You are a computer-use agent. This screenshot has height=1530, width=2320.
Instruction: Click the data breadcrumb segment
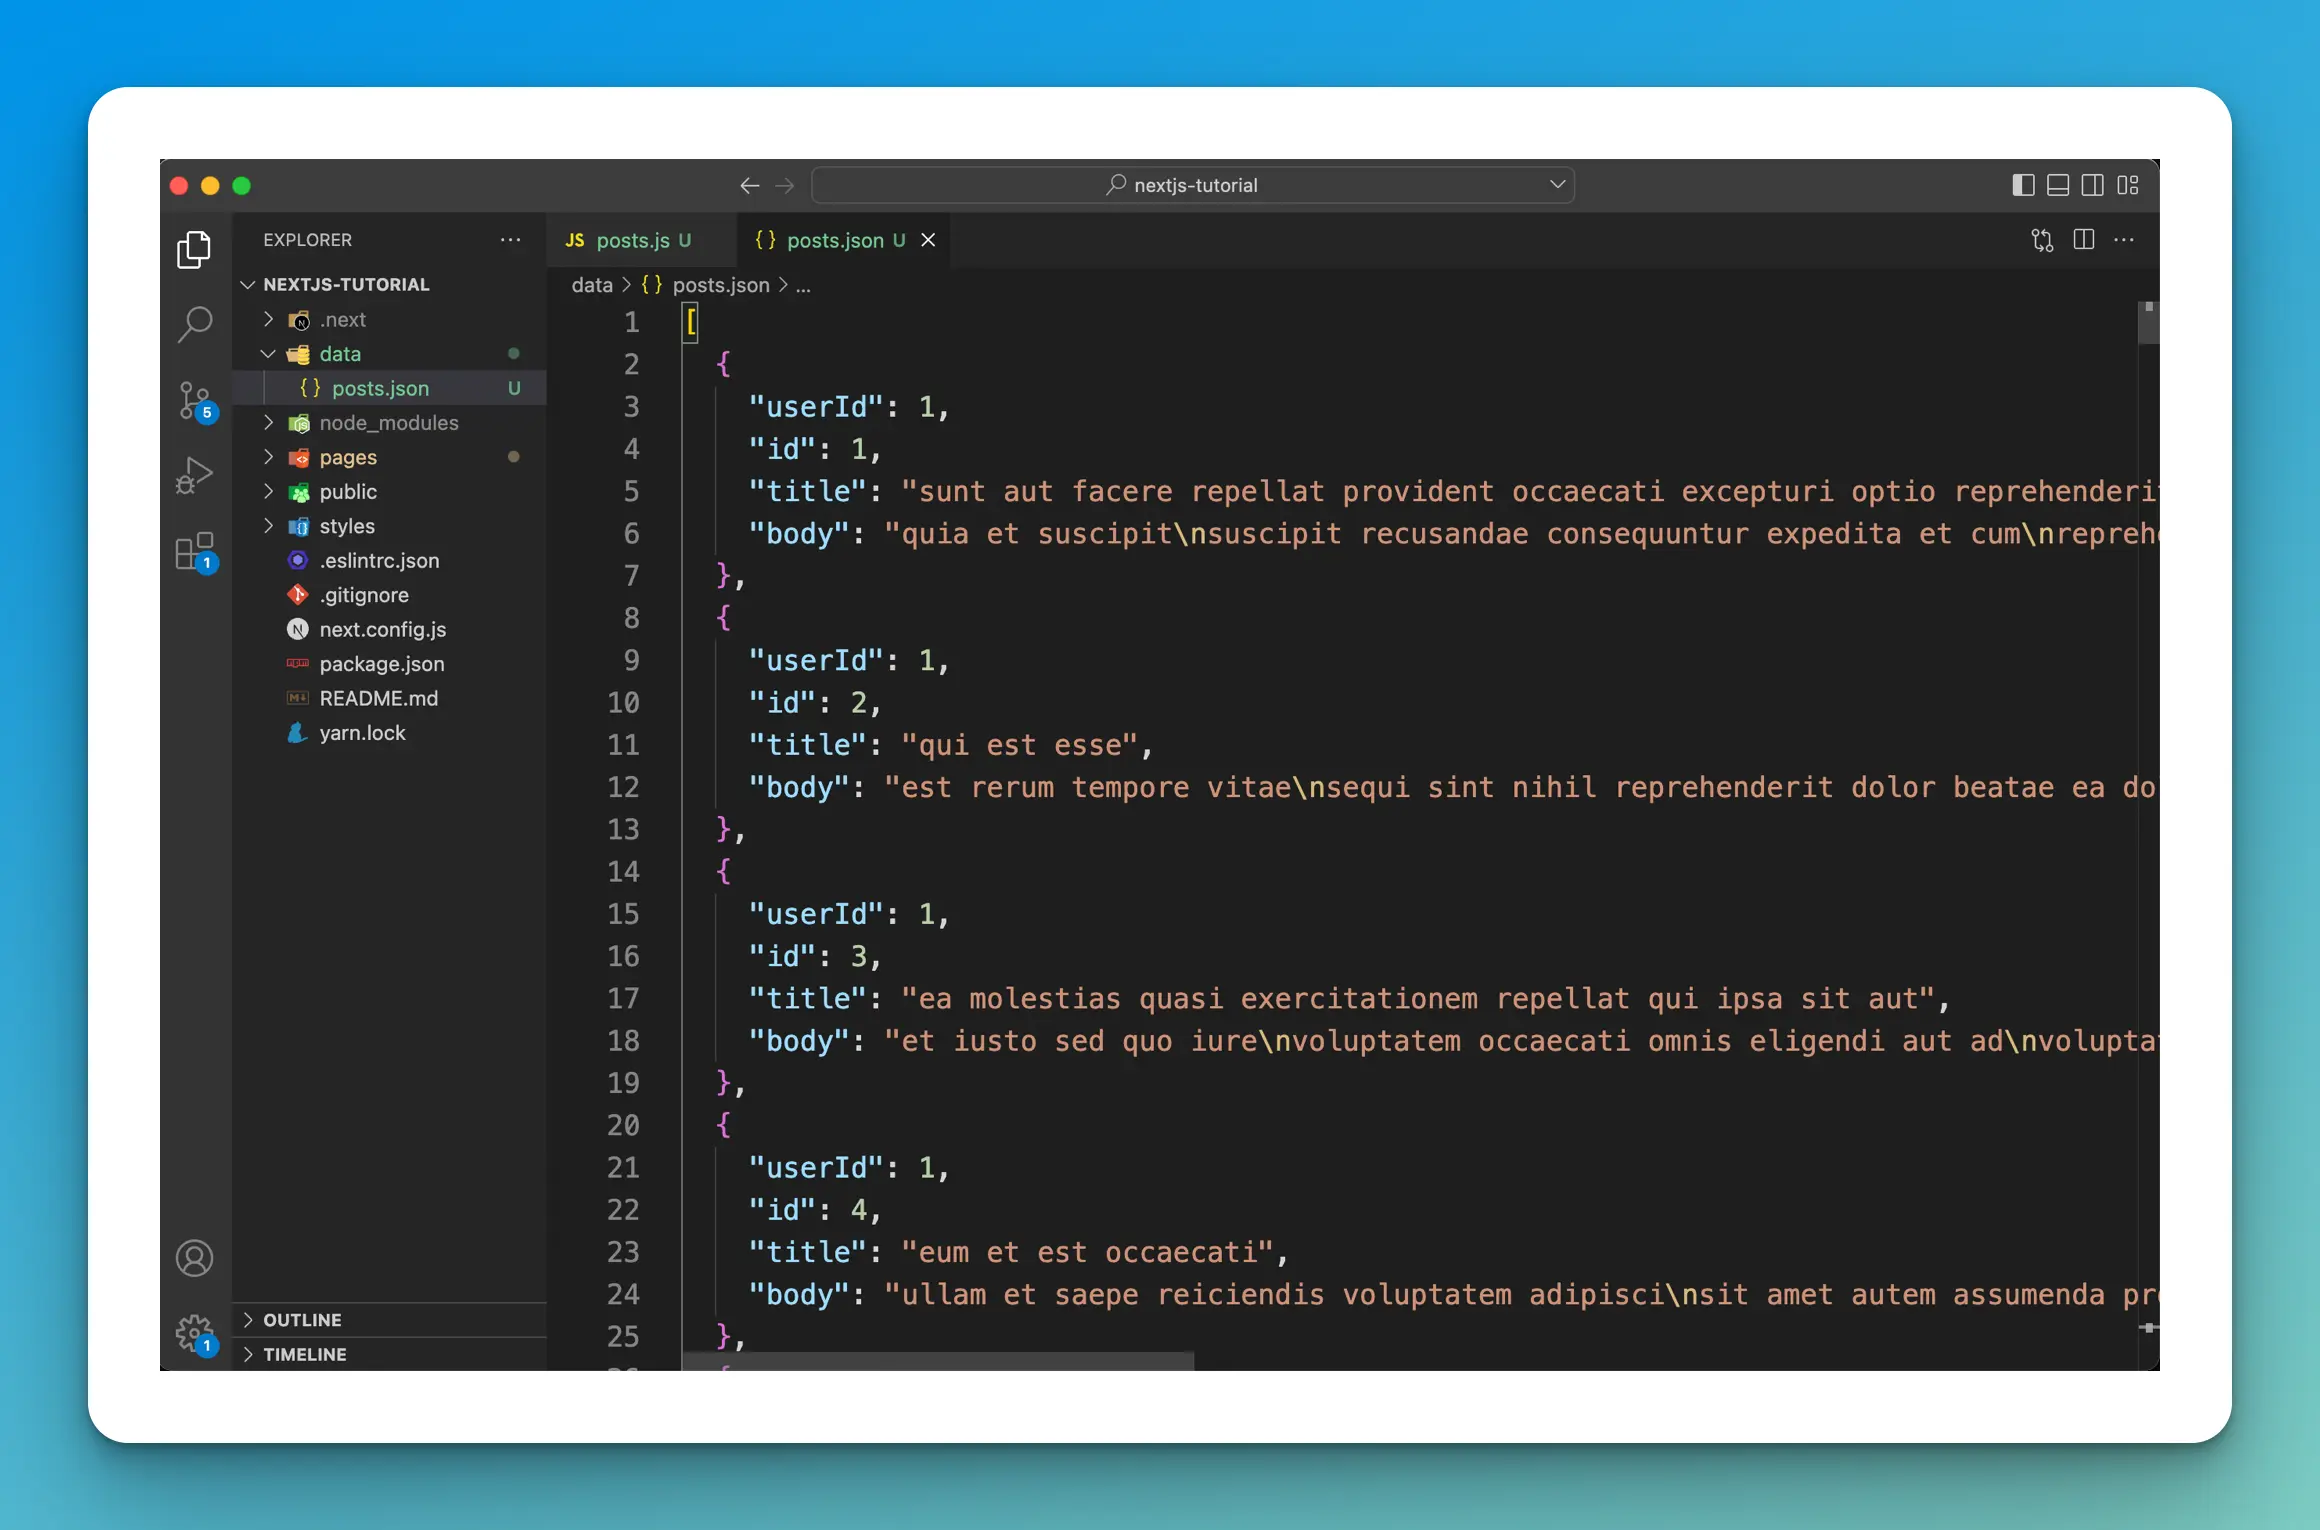(x=592, y=286)
